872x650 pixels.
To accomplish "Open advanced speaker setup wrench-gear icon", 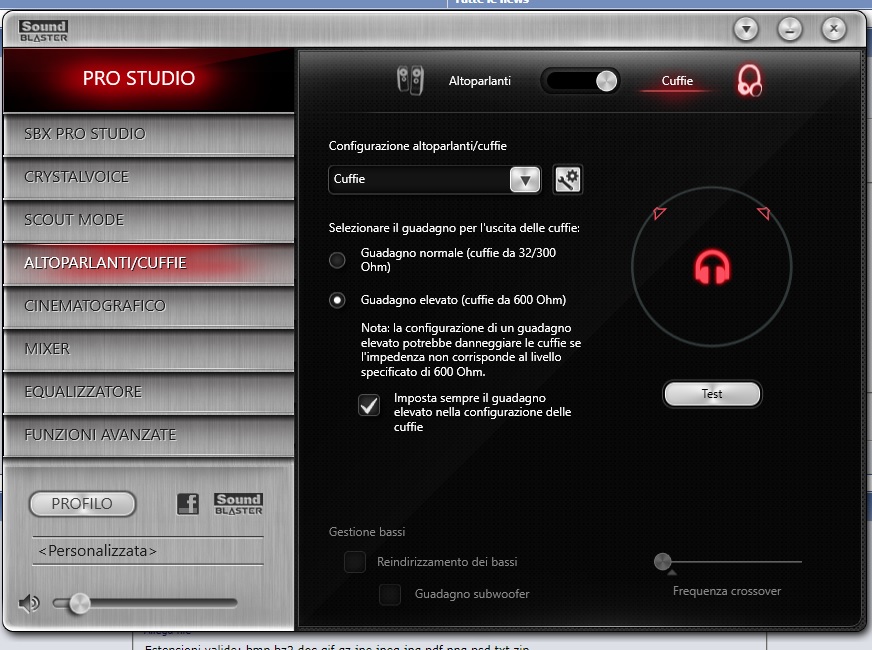I will pyautogui.click(x=567, y=180).
